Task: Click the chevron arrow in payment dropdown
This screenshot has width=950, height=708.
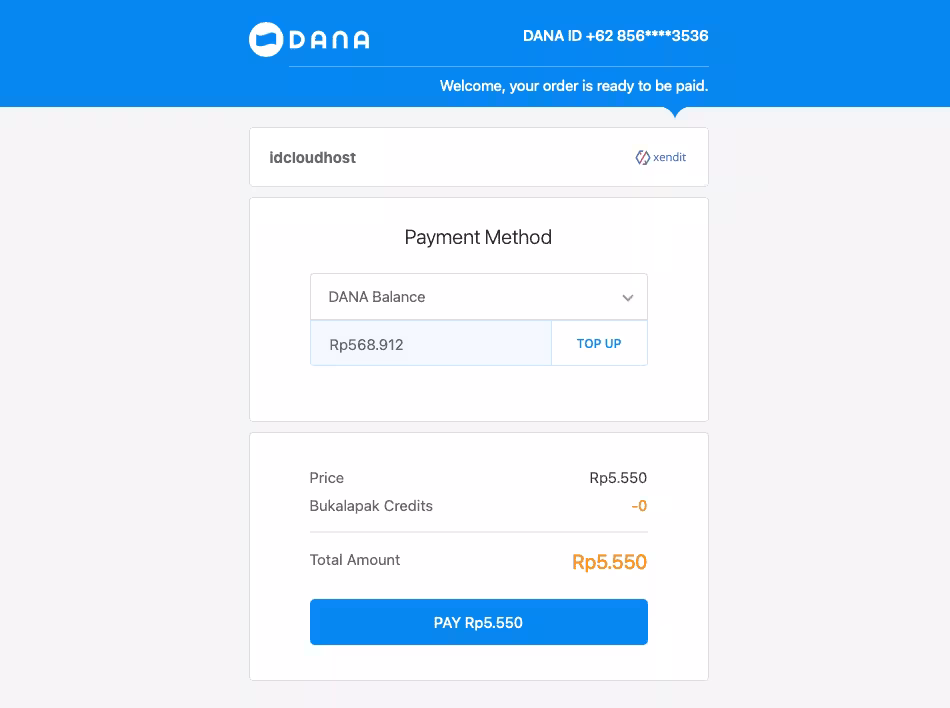Action: tap(628, 297)
